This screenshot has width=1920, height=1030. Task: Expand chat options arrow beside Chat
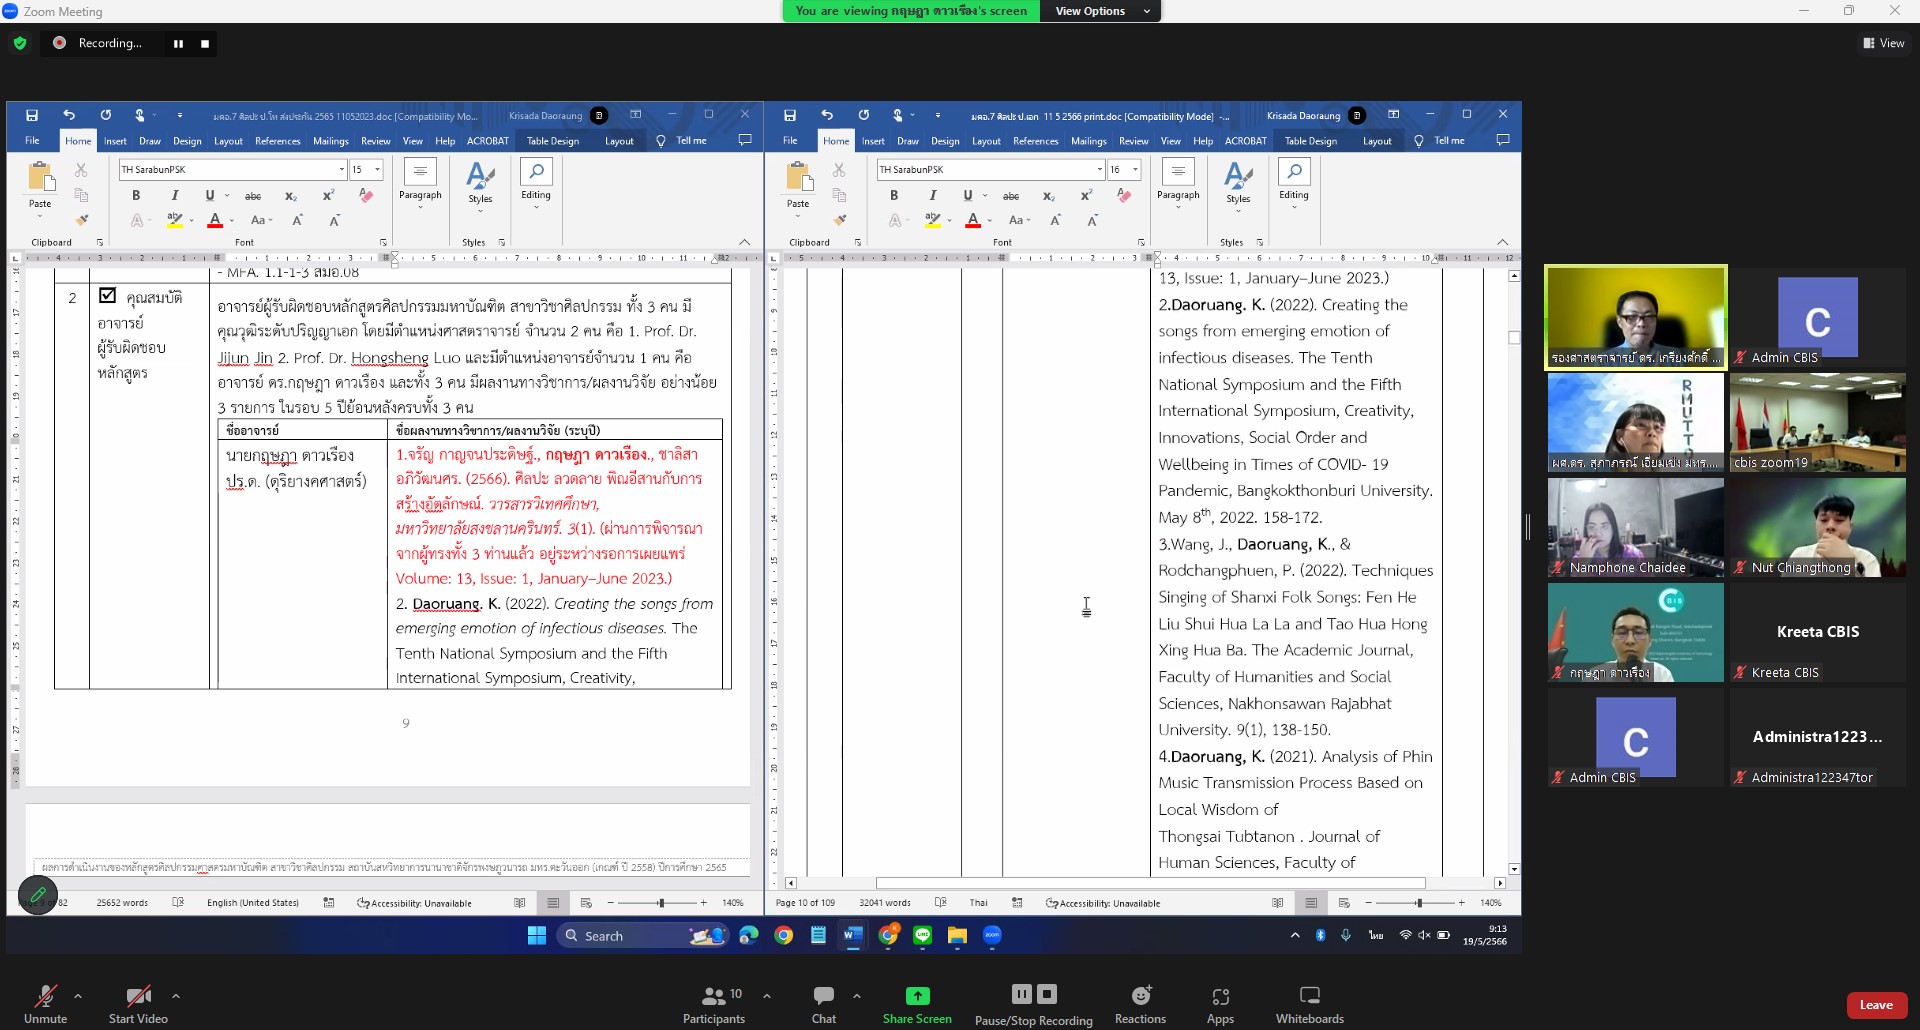(x=857, y=996)
